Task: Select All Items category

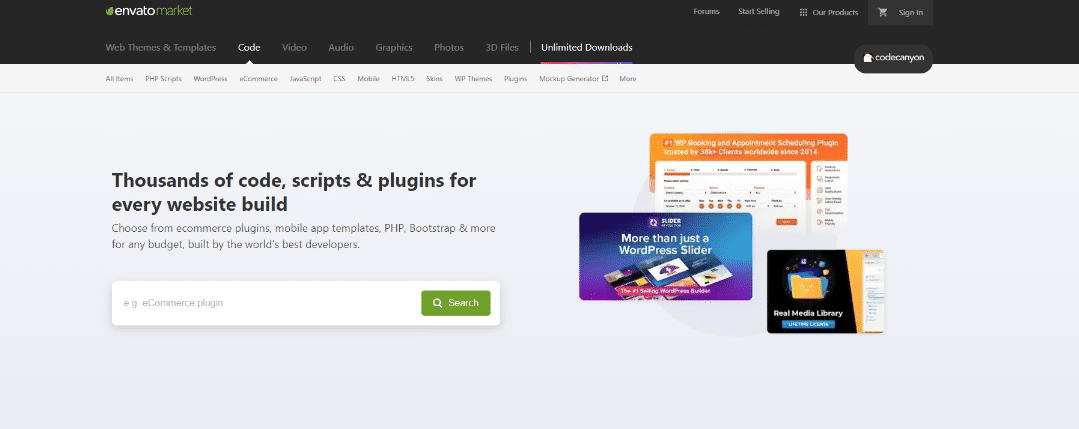Action: pyautogui.click(x=120, y=79)
